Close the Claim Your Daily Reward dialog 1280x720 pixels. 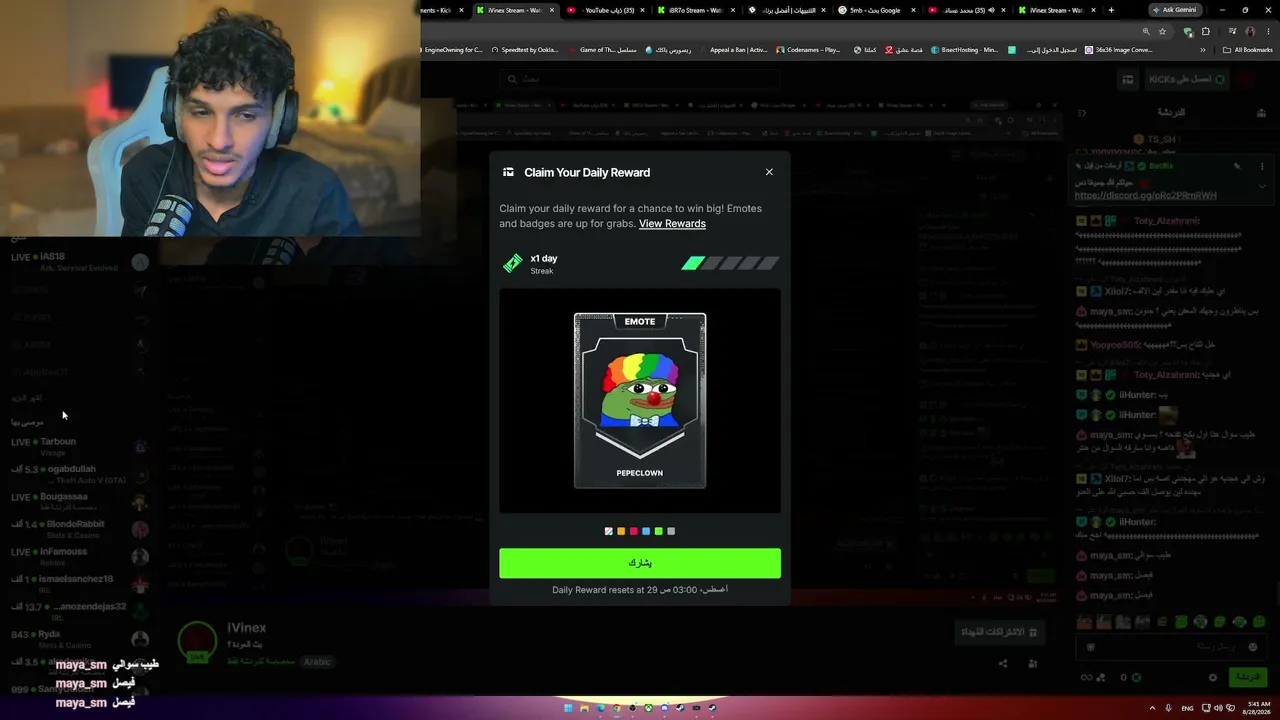pyautogui.click(x=769, y=172)
